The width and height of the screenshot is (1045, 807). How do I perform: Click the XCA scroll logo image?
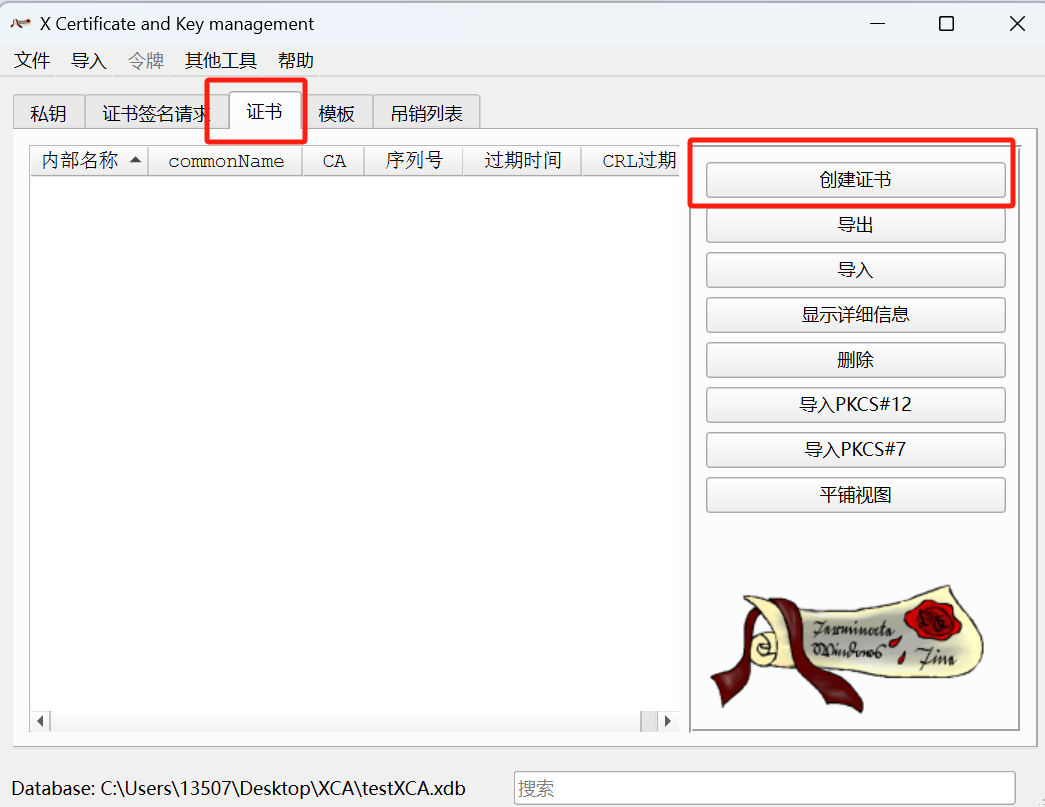pos(846,648)
